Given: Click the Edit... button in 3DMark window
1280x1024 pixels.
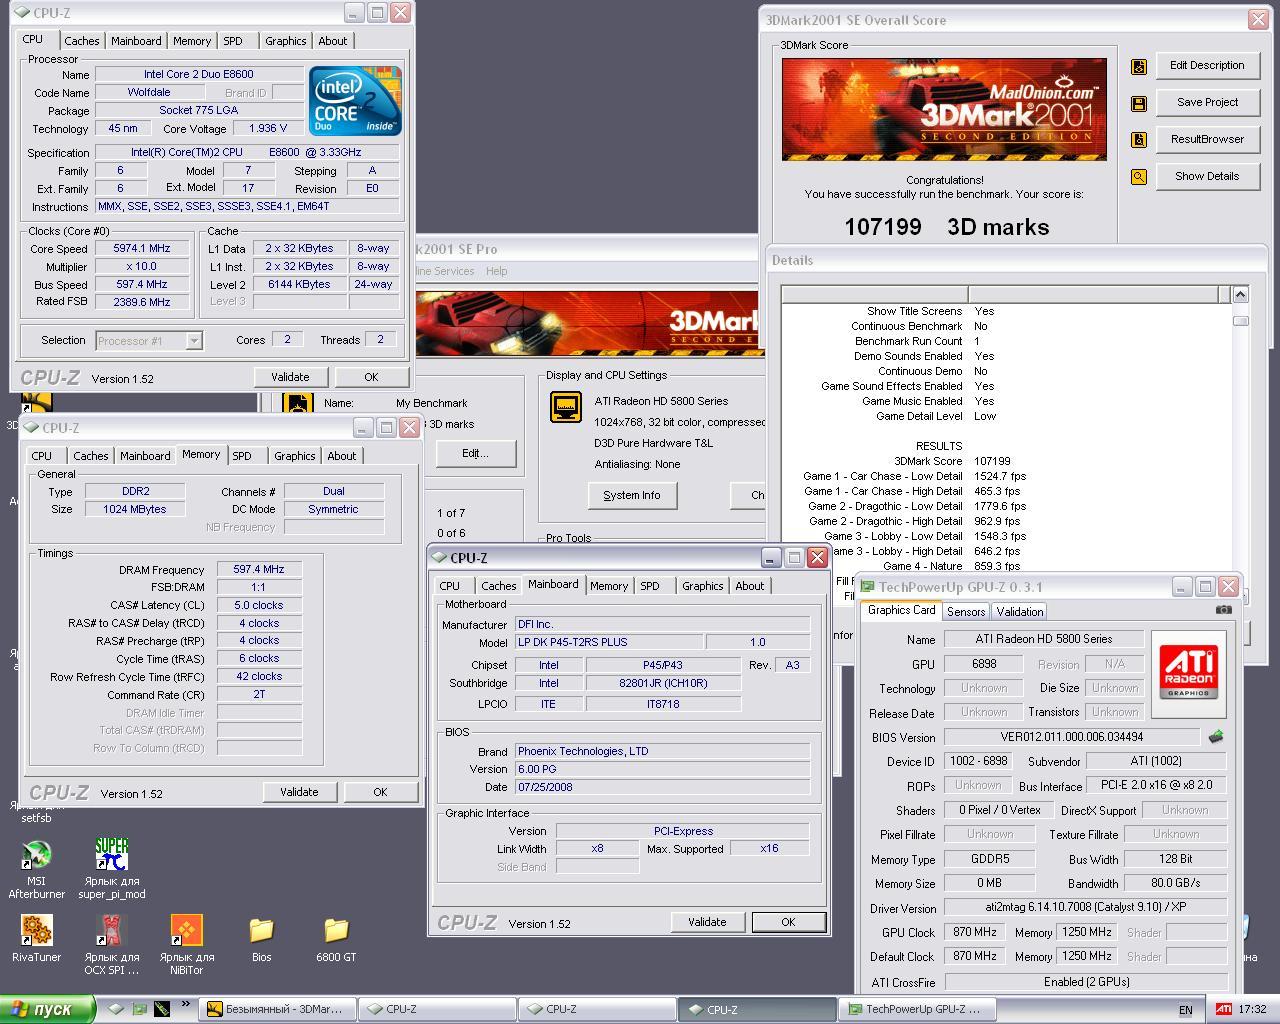Looking at the screenshot, I should (x=475, y=453).
